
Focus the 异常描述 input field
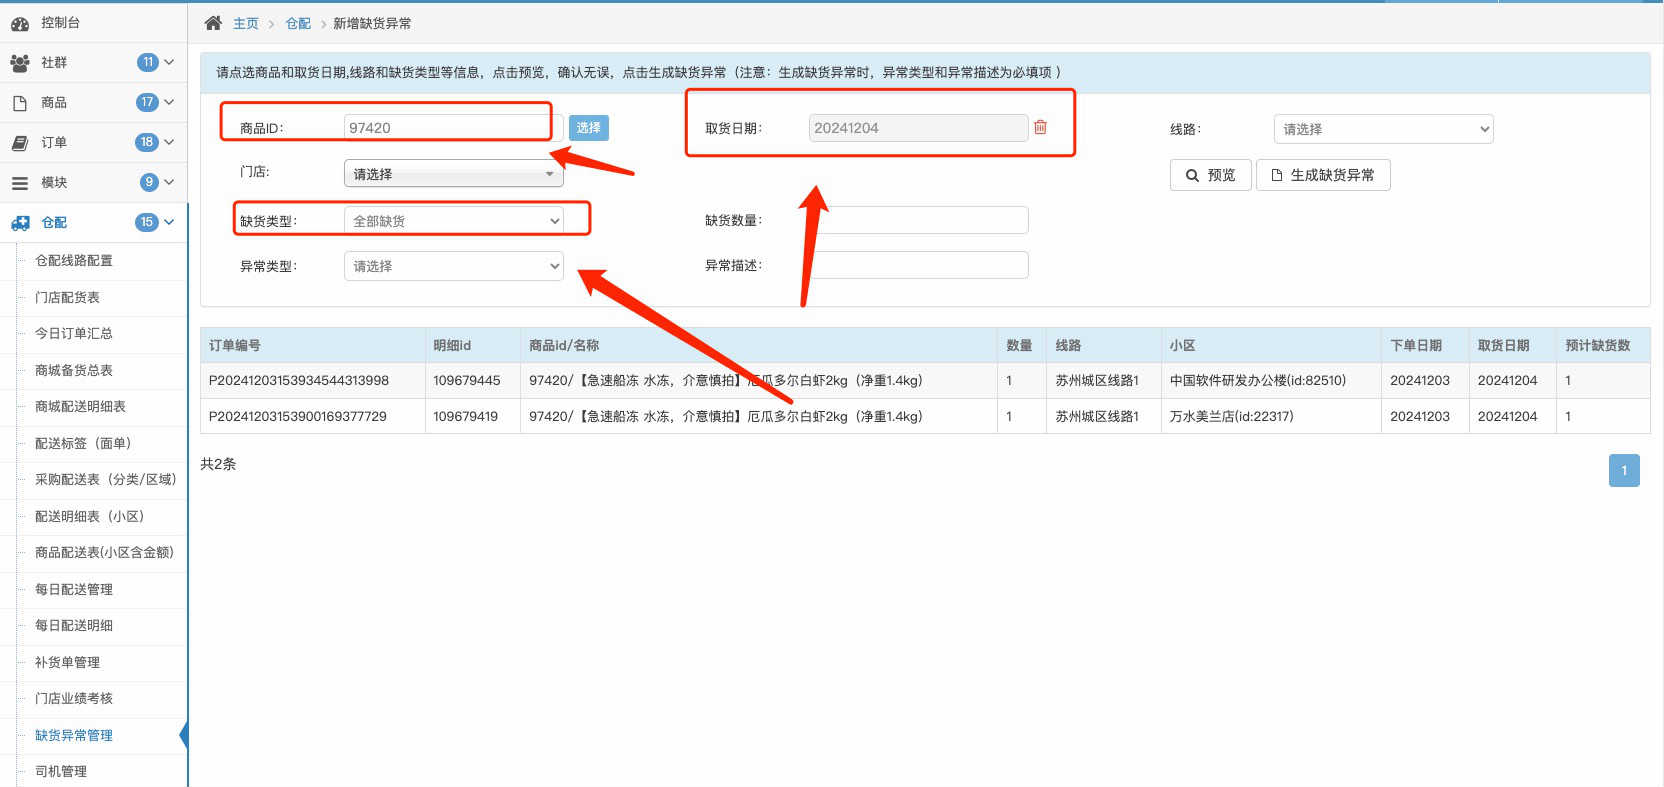tap(918, 265)
